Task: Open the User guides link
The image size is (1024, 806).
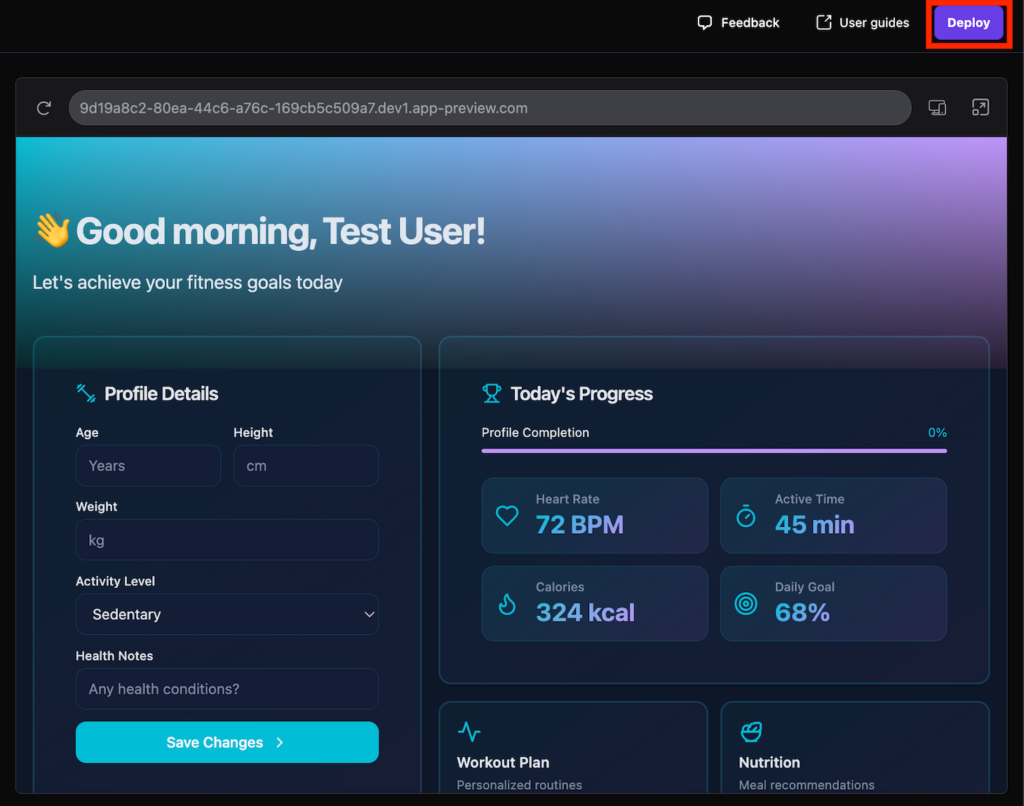Action: pyautogui.click(x=862, y=23)
